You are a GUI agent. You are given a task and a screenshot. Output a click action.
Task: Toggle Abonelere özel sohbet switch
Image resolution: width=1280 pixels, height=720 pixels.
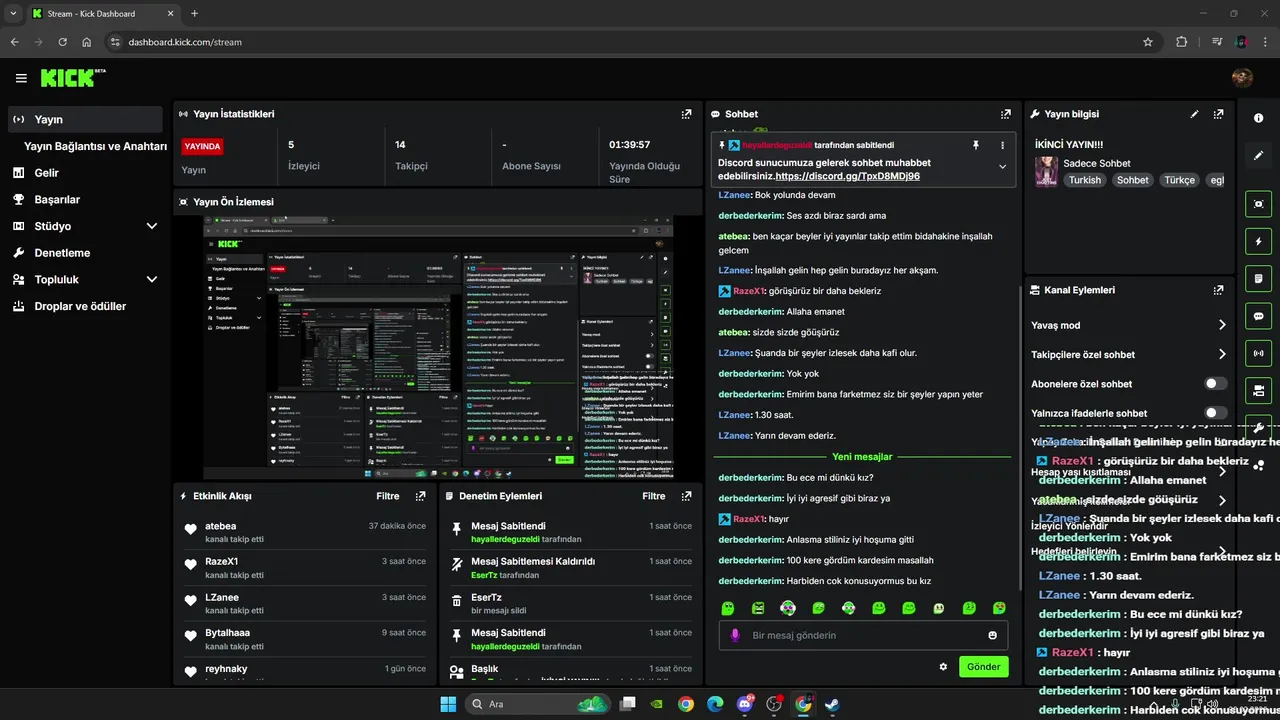coord(1215,384)
